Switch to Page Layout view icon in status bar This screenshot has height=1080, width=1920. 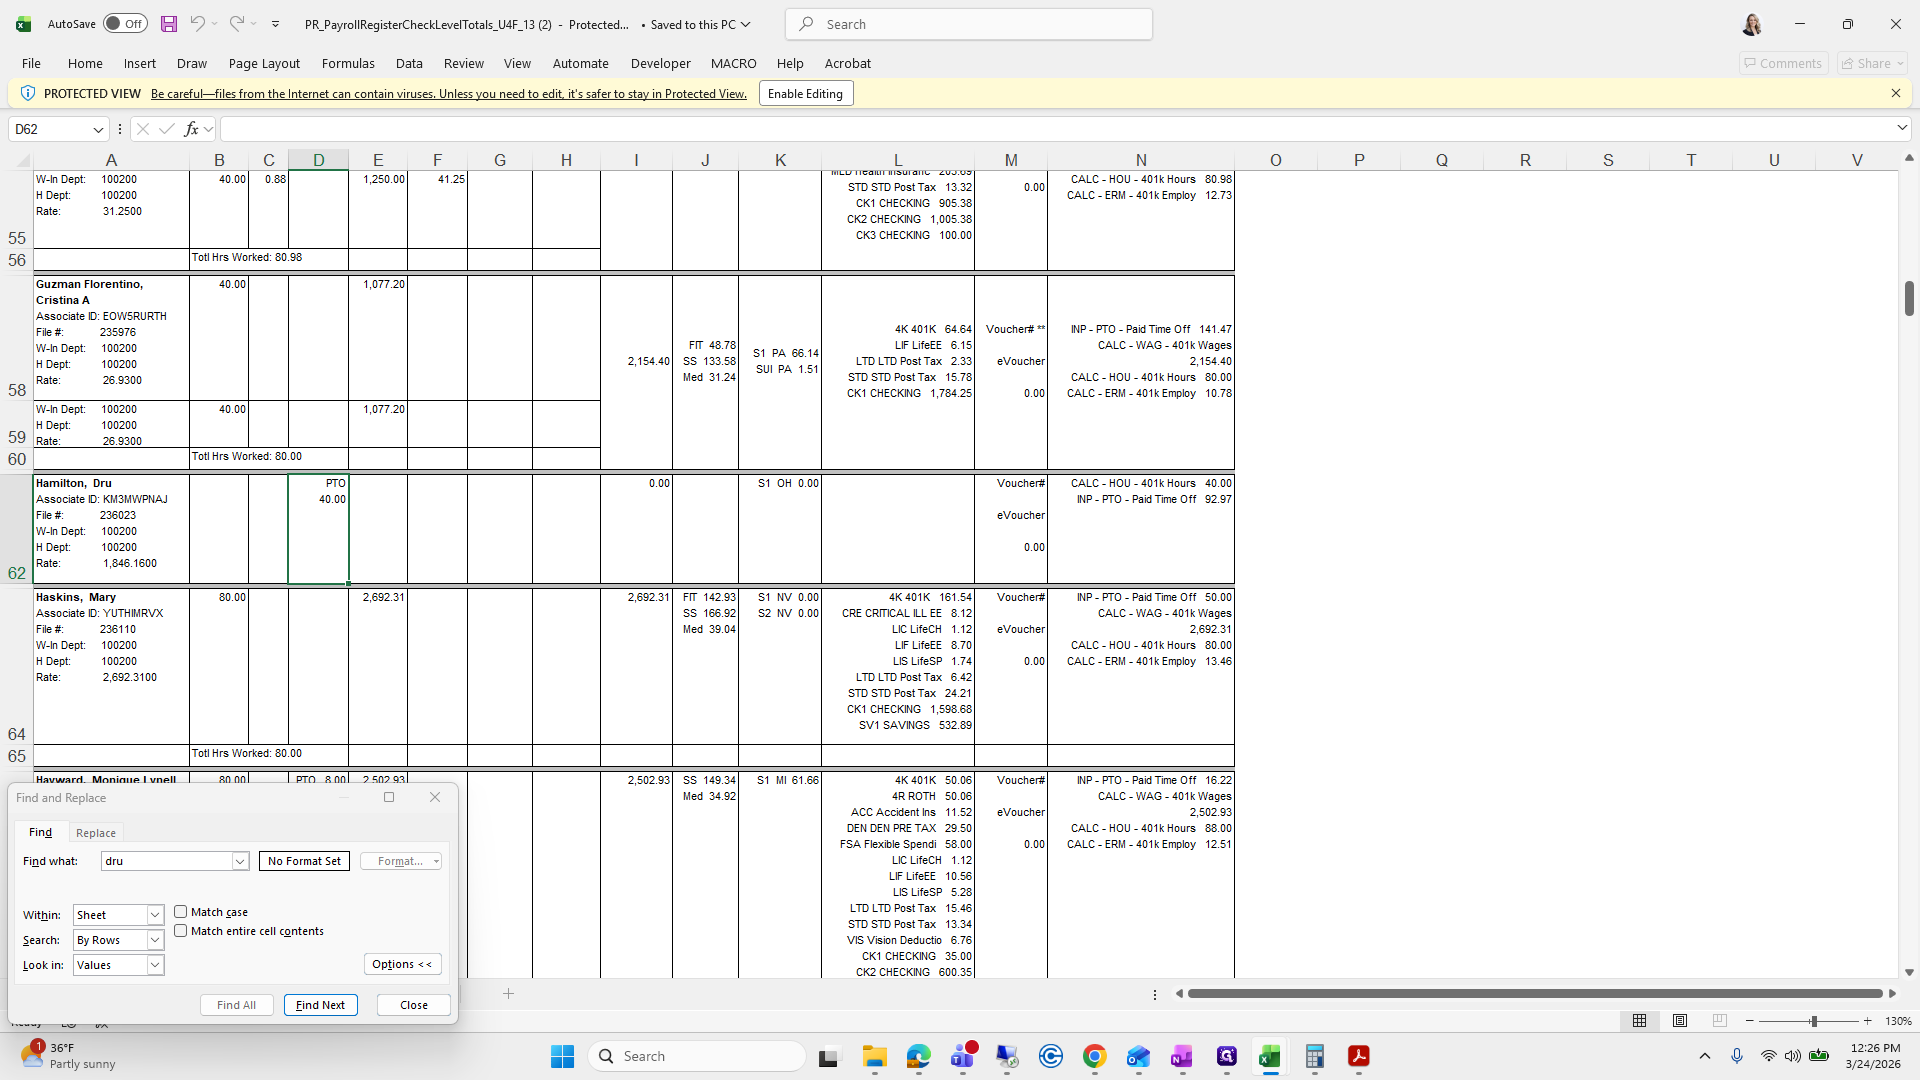click(x=1680, y=1021)
